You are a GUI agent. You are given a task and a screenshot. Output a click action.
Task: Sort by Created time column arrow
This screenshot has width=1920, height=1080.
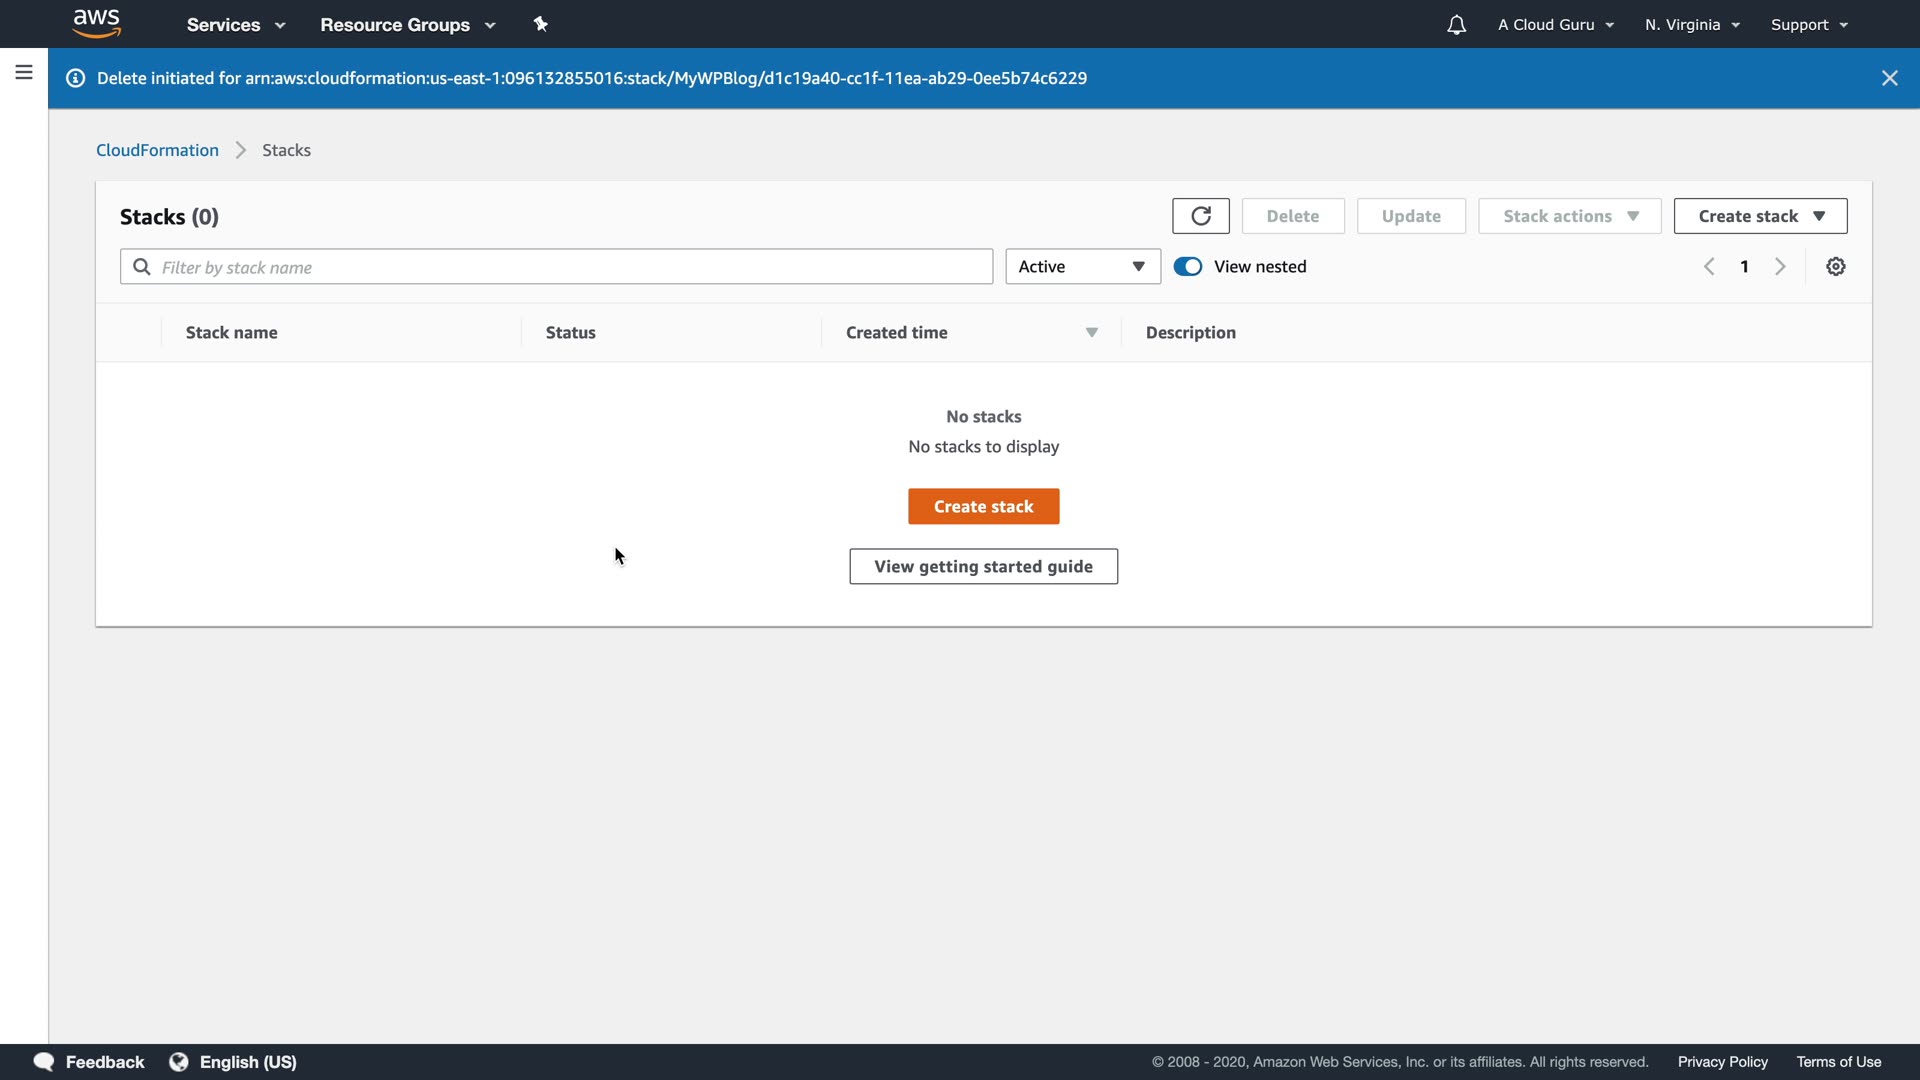pyautogui.click(x=1092, y=333)
